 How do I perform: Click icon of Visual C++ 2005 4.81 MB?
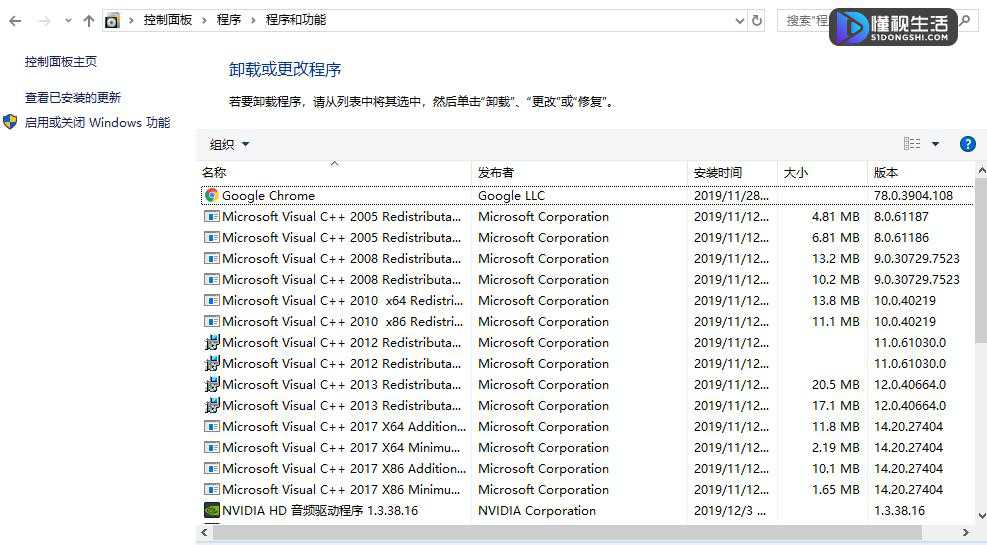click(x=212, y=216)
